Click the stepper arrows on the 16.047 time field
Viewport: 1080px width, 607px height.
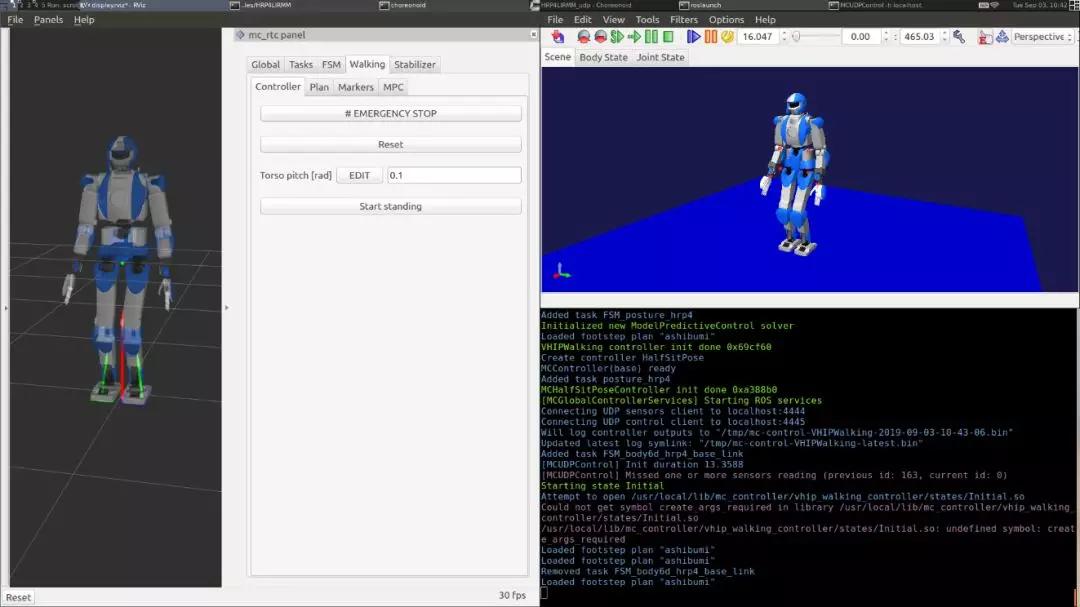[782, 37]
